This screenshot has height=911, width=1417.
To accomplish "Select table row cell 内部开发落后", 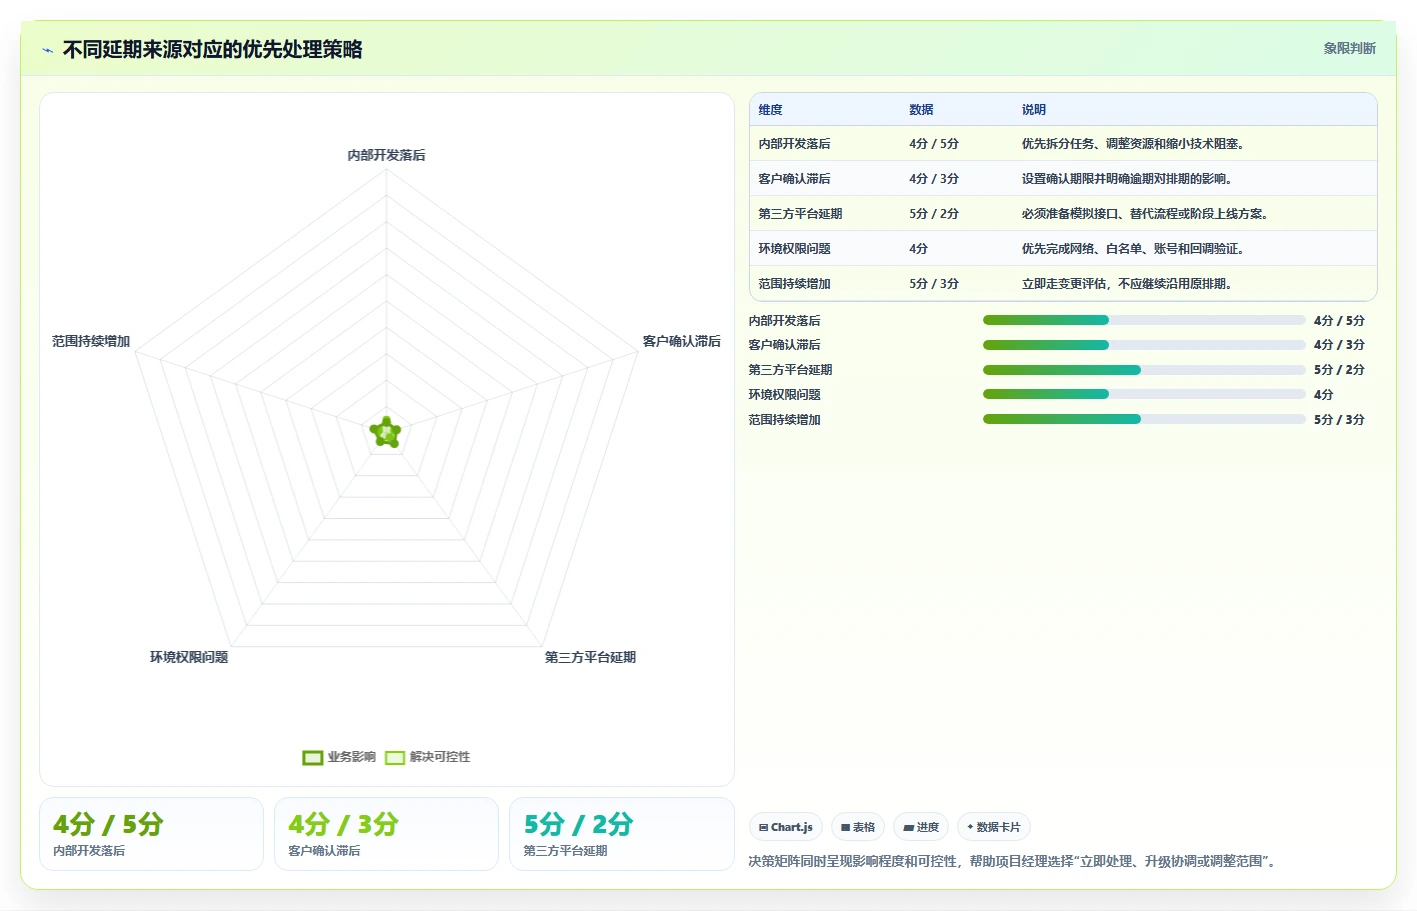I will point(794,144).
